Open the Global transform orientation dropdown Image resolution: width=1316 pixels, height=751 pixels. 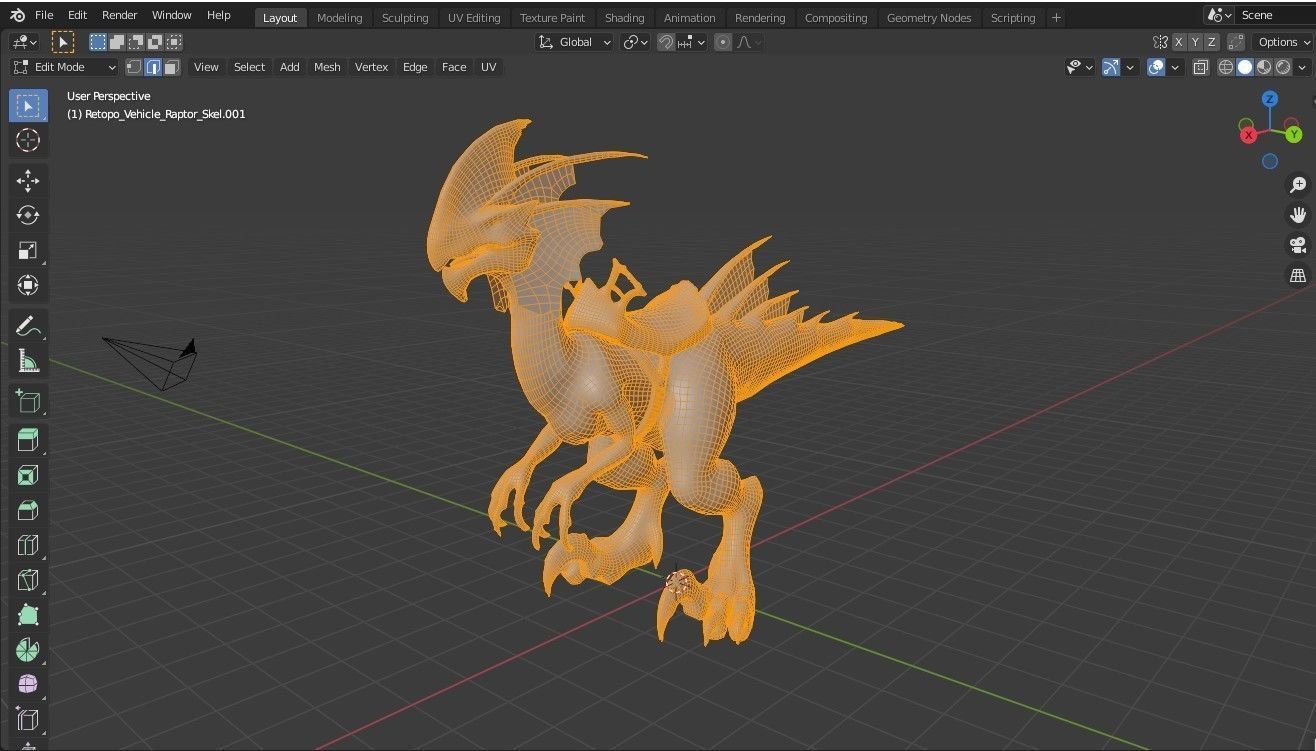click(x=574, y=42)
